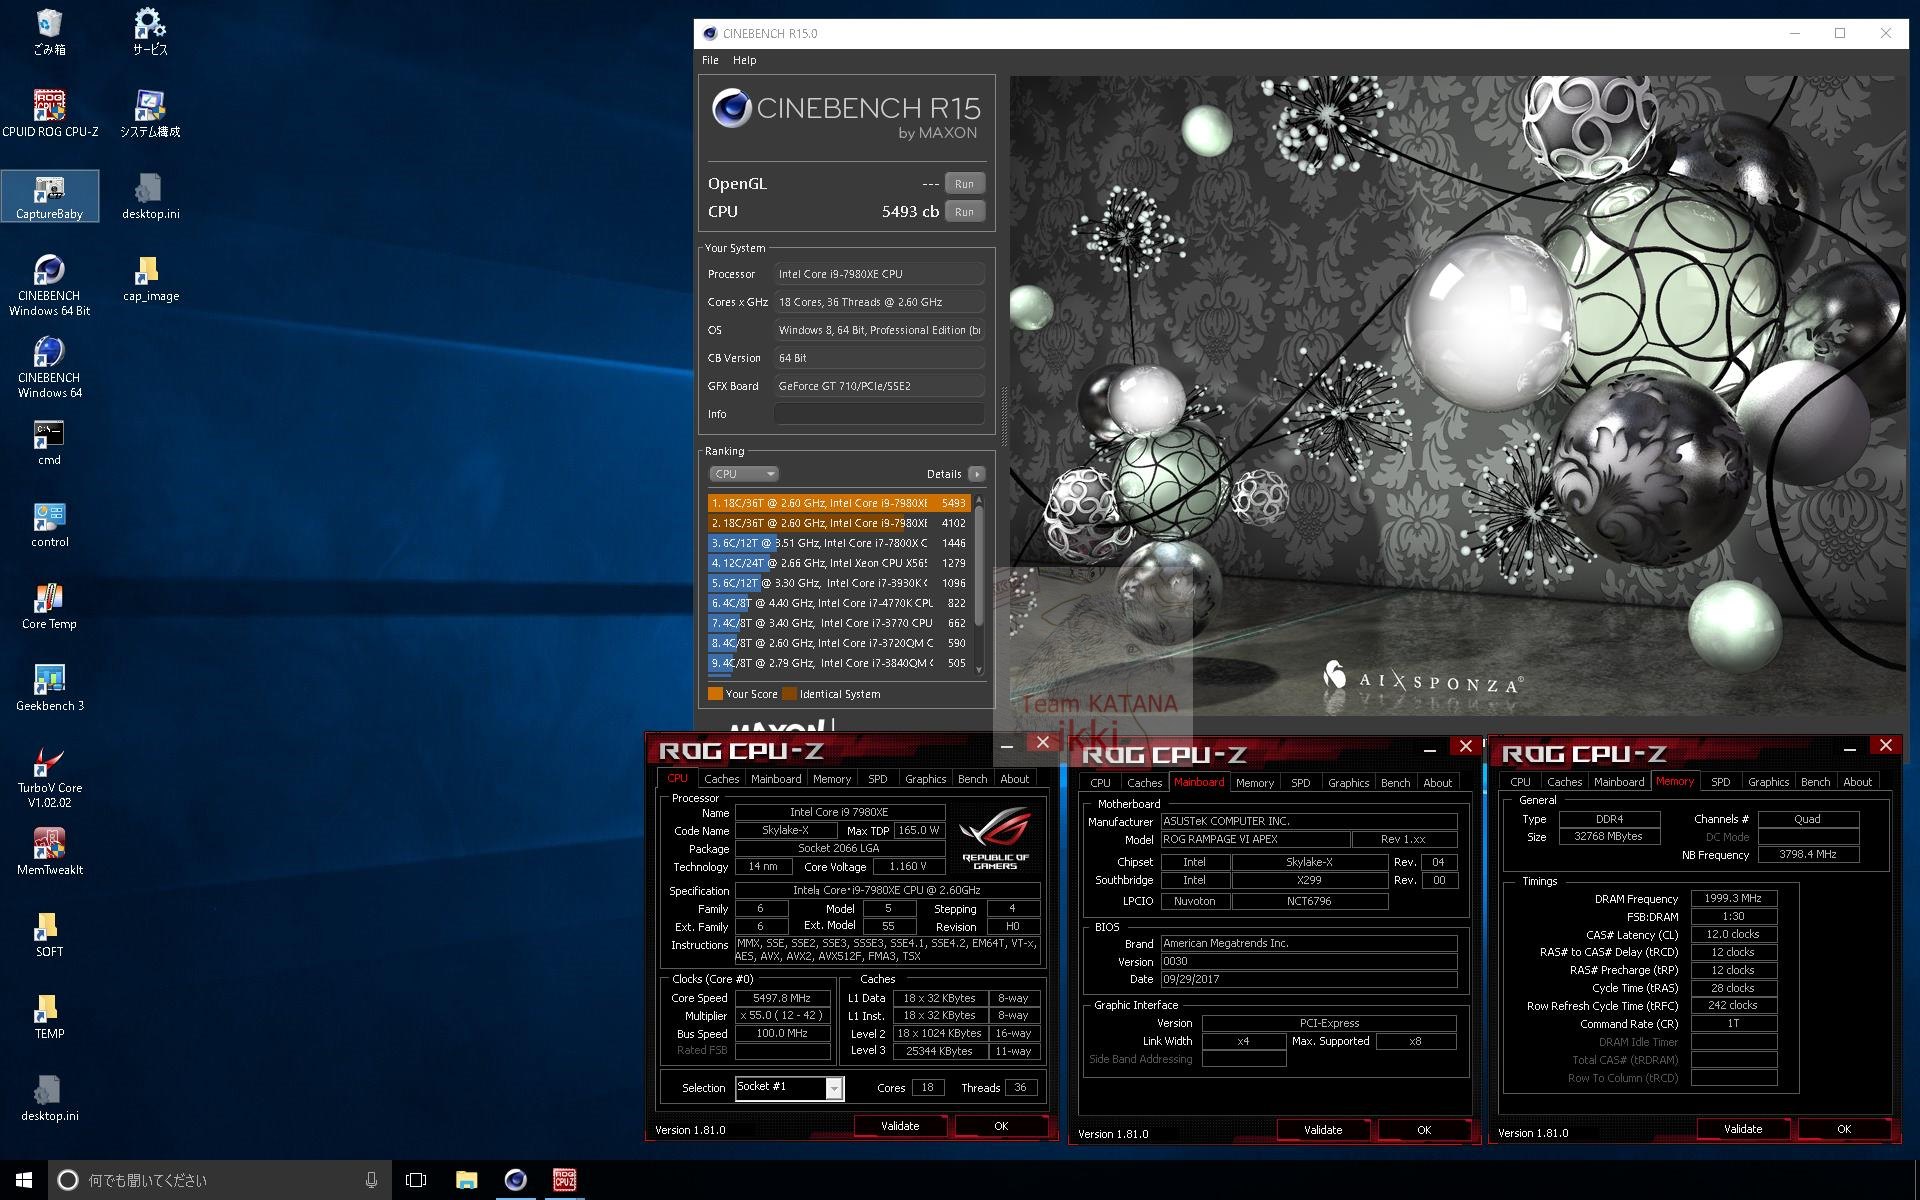Select ranking row 2 with score 4102

838,523
